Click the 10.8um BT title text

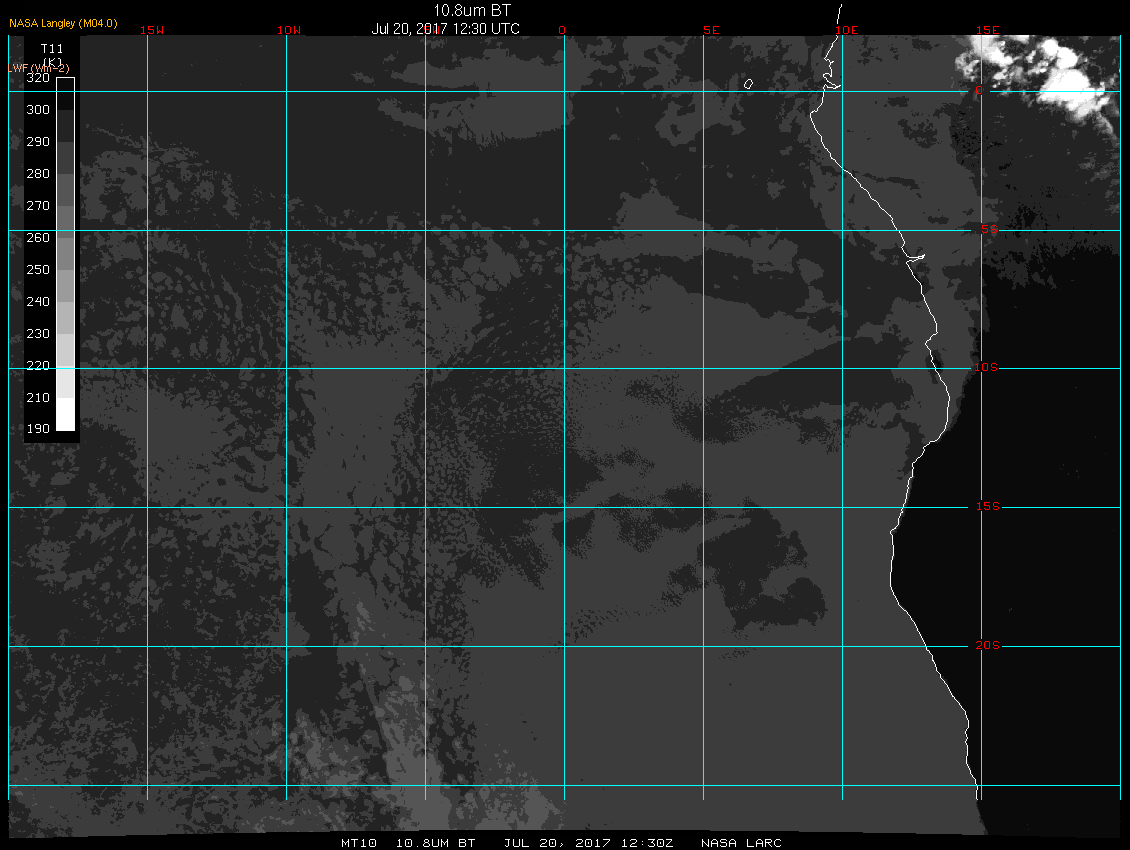click(x=471, y=10)
